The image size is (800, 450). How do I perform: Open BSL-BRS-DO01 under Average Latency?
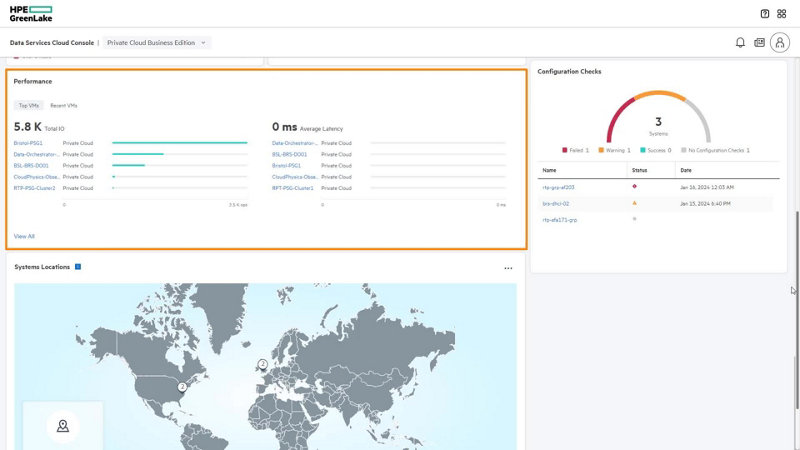pos(289,155)
